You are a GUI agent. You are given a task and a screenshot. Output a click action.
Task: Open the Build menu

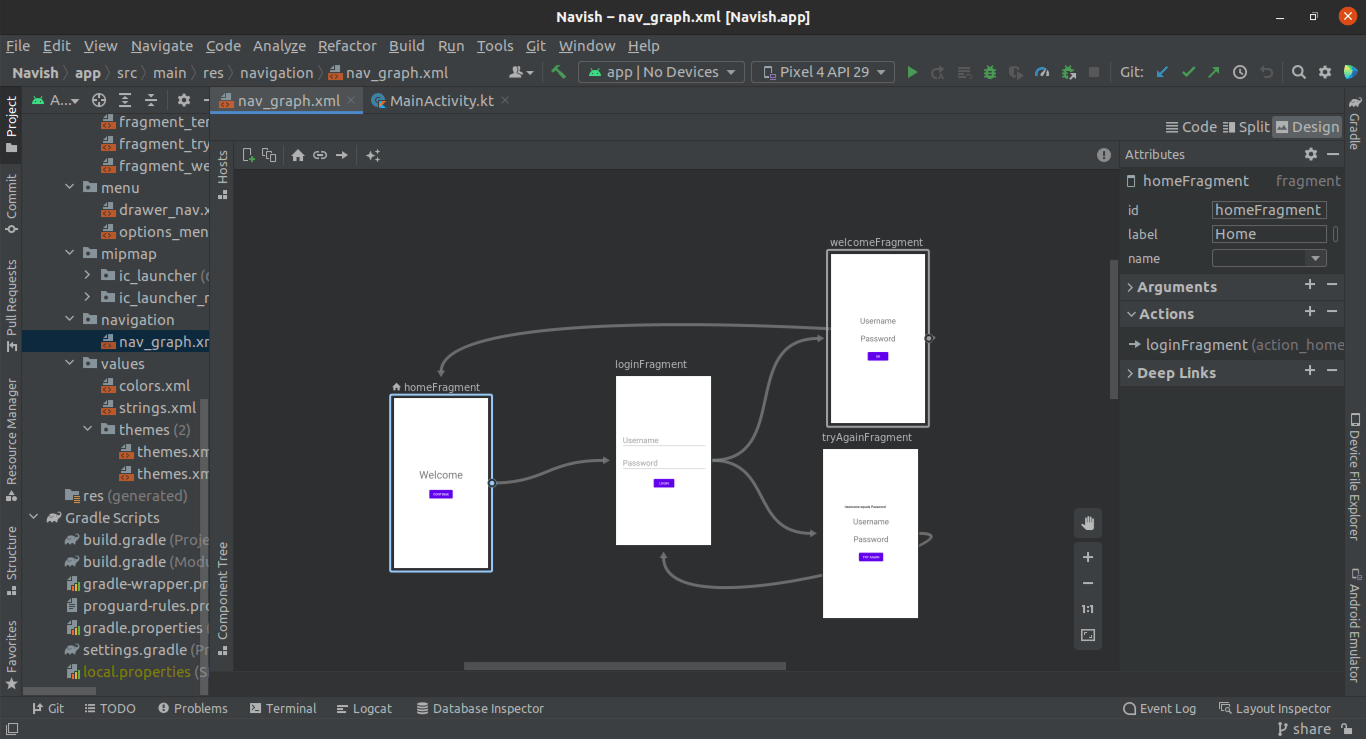pyautogui.click(x=407, y=46)
